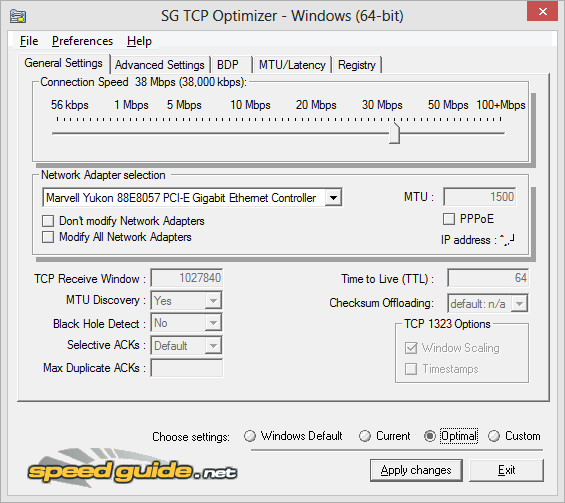565x503 pixels.
Task: Select the Windows Default radio button
Action: click(x=250, y=436)
